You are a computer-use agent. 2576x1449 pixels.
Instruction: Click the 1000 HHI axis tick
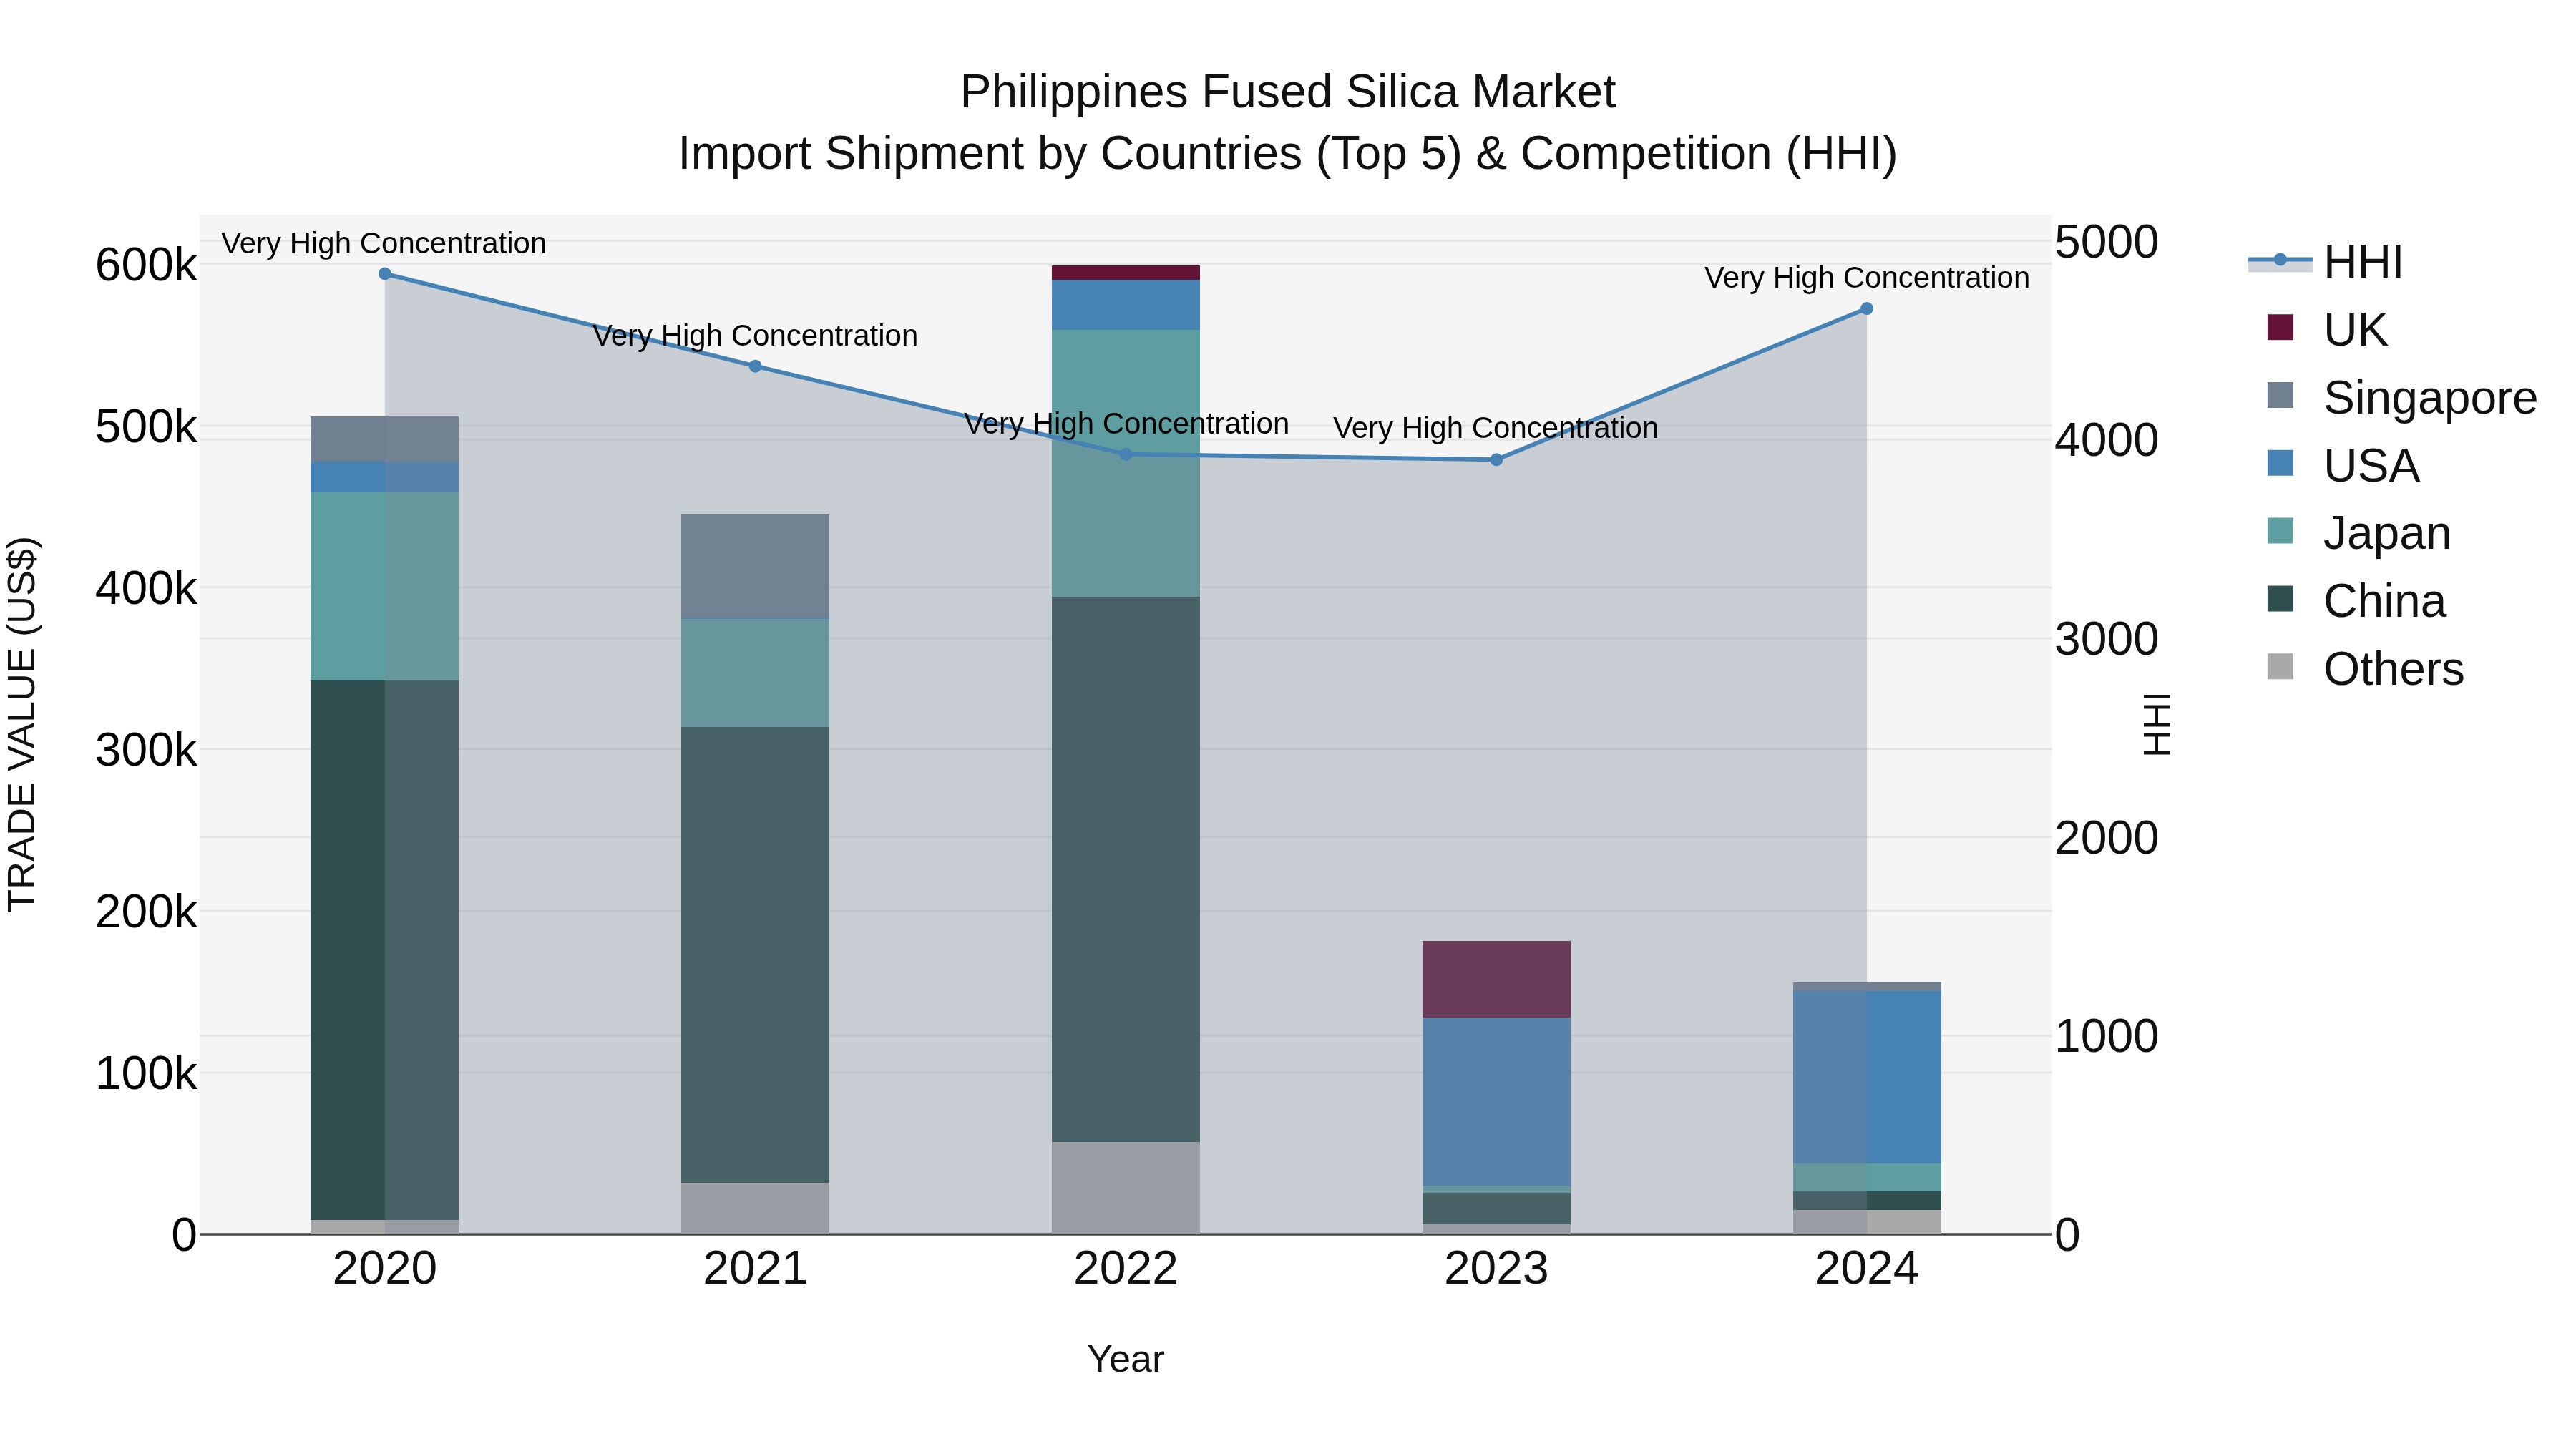[x=2106, y=1036]
